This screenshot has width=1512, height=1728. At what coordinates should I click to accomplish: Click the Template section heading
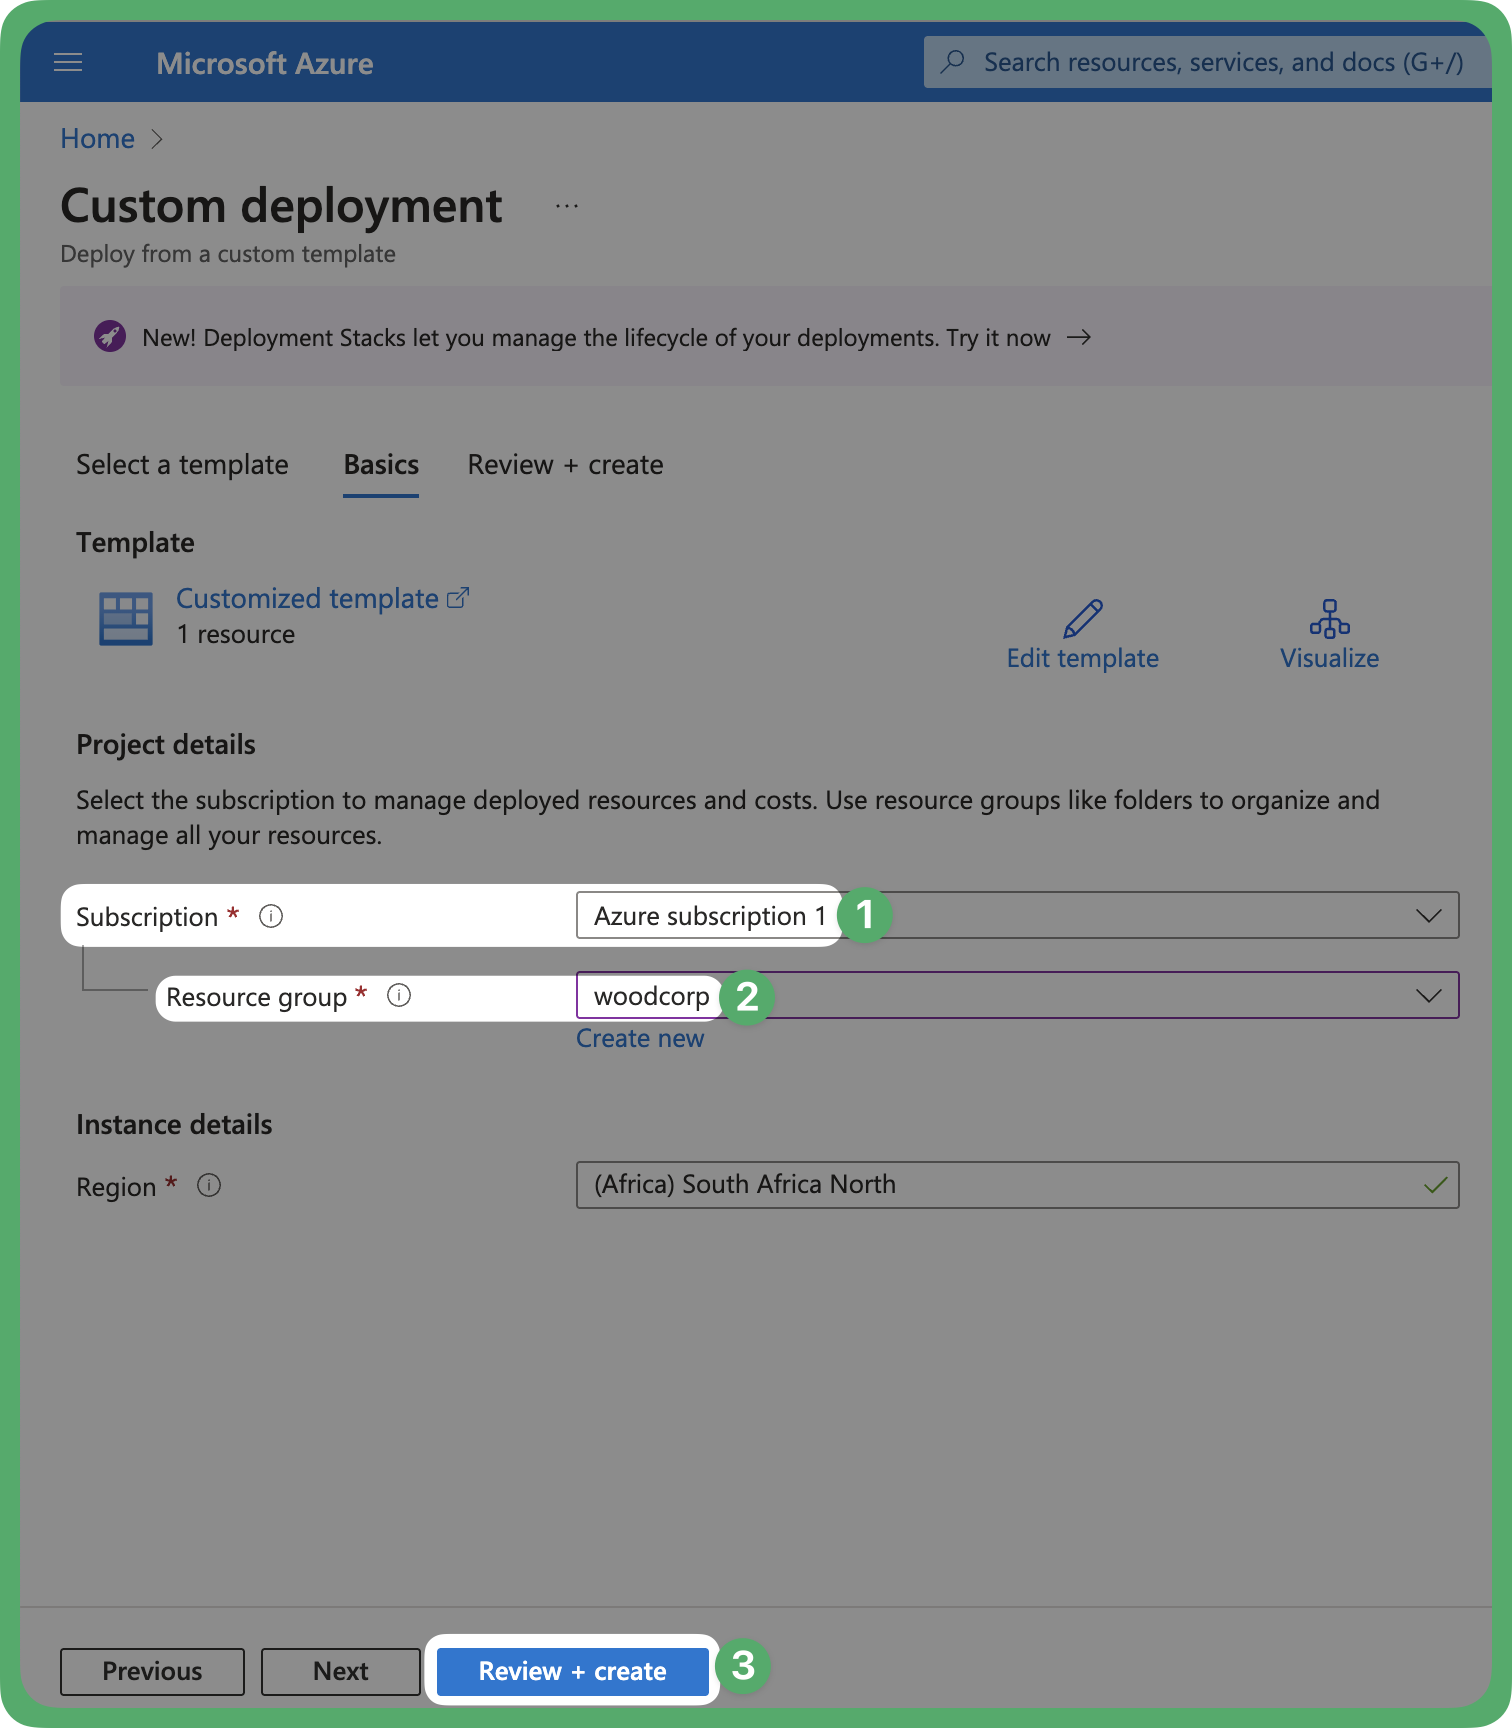tap(135, 543)
